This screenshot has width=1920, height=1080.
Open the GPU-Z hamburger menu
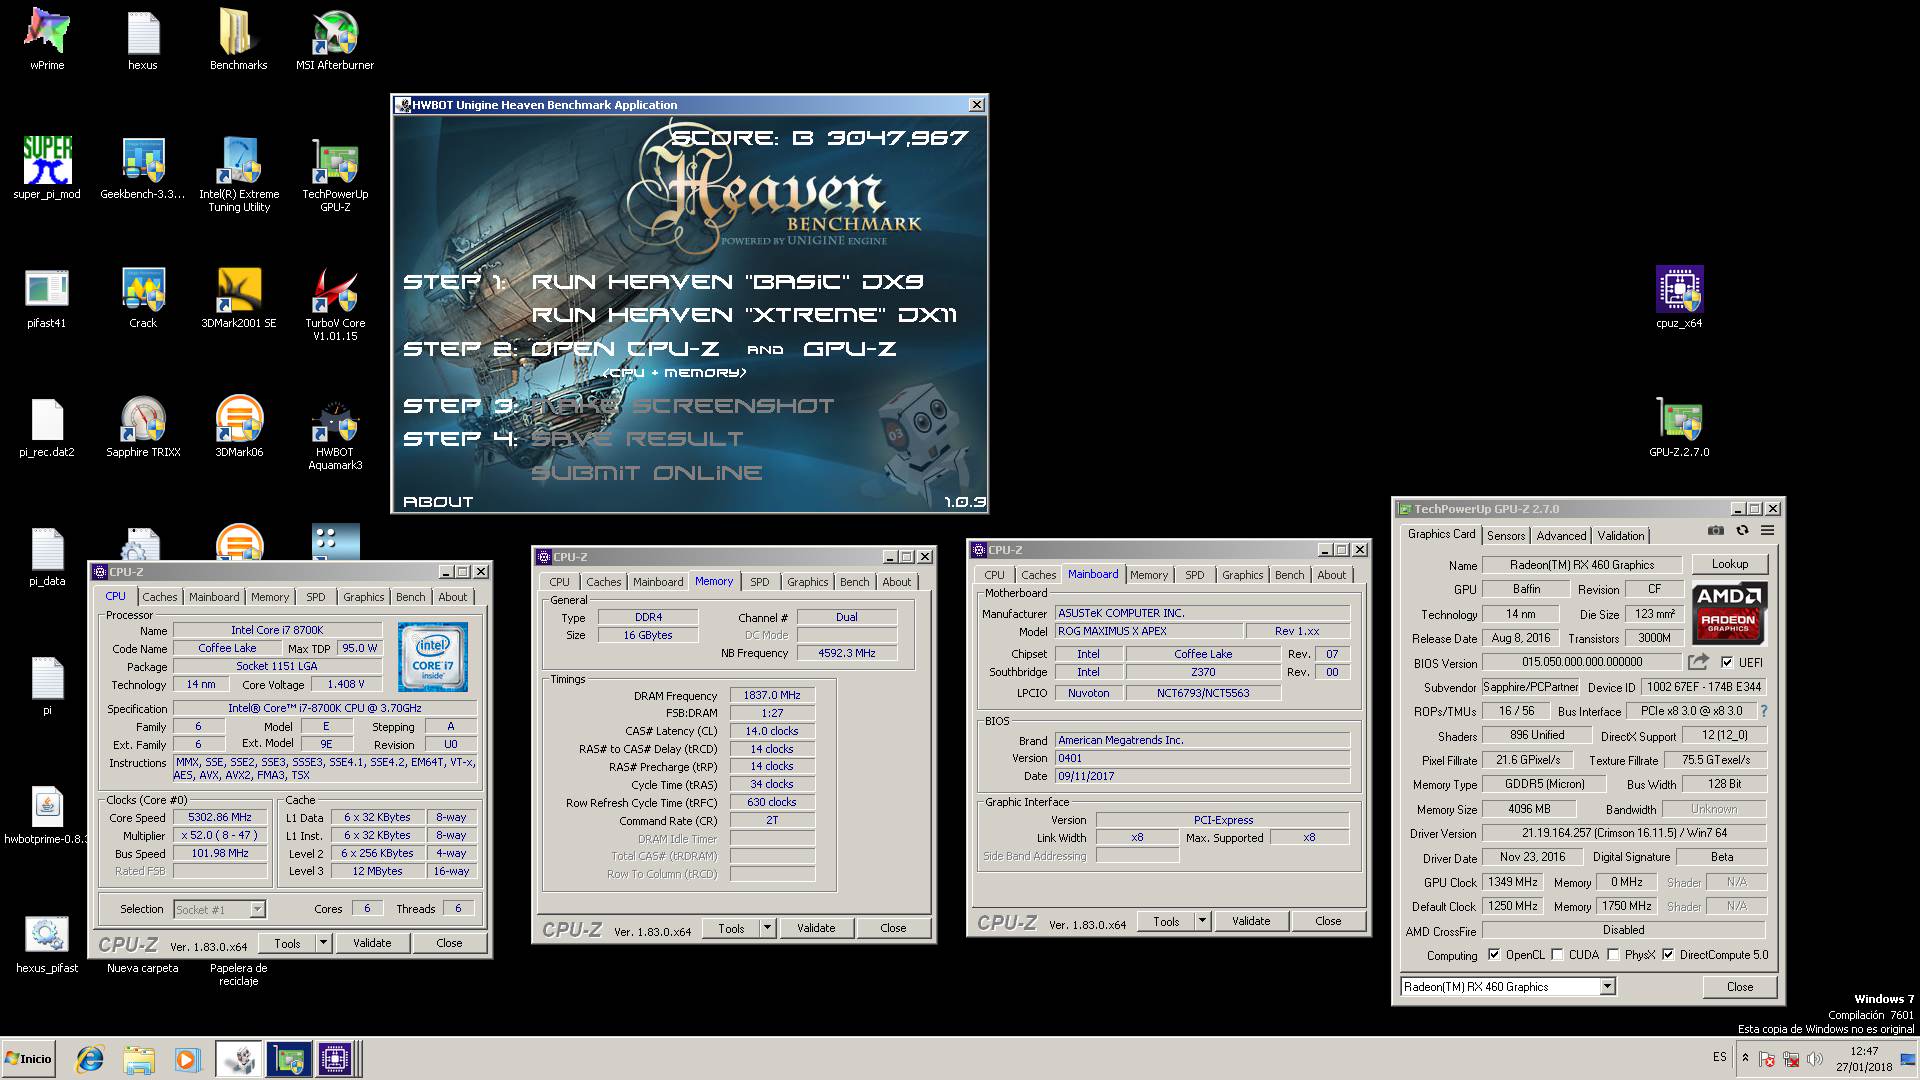(x=1767, y=531)
